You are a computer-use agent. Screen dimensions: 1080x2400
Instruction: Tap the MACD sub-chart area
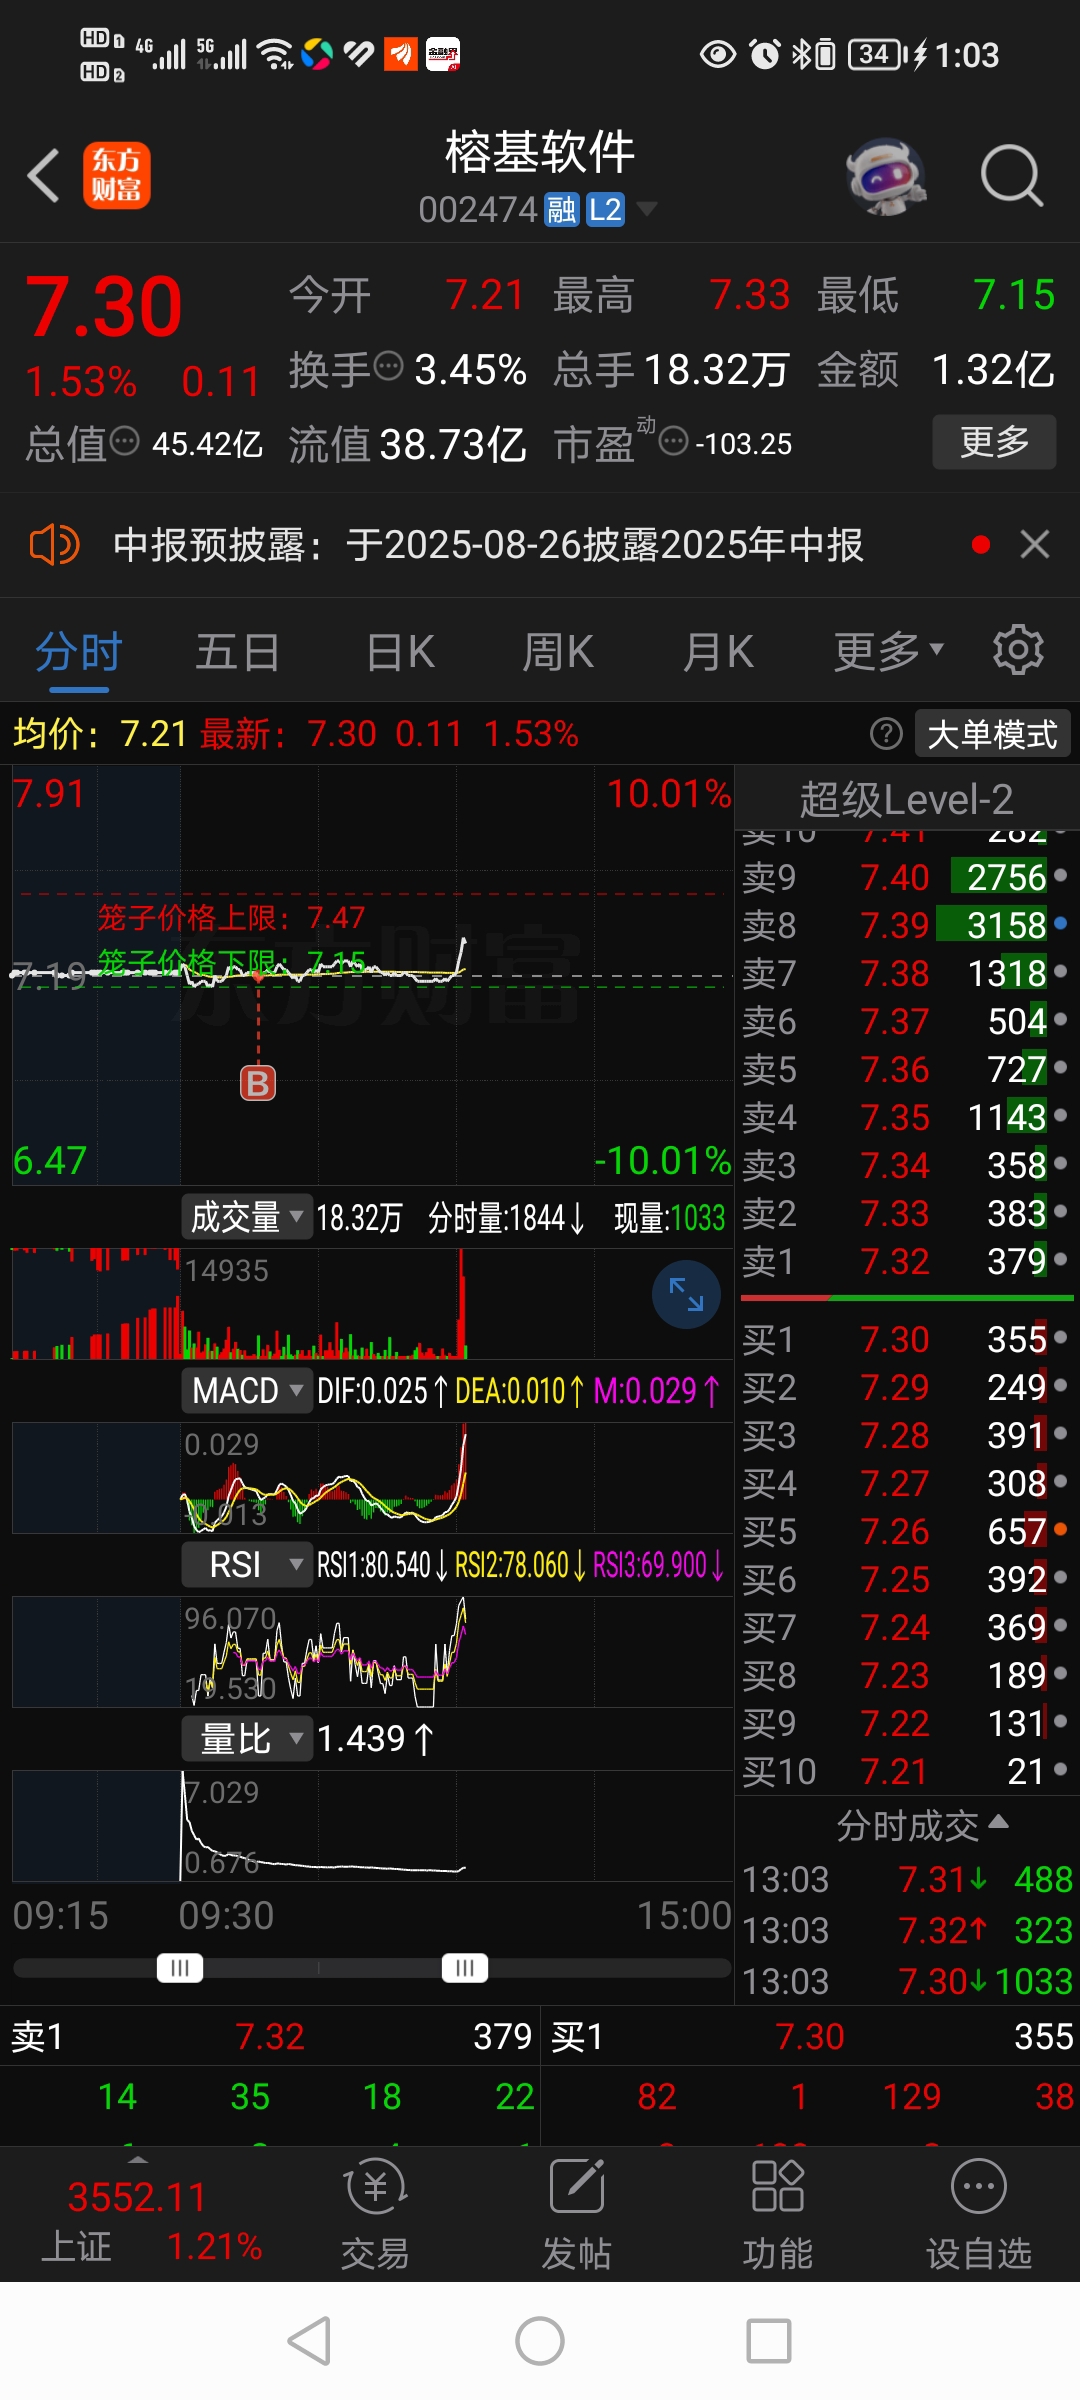372,1477
